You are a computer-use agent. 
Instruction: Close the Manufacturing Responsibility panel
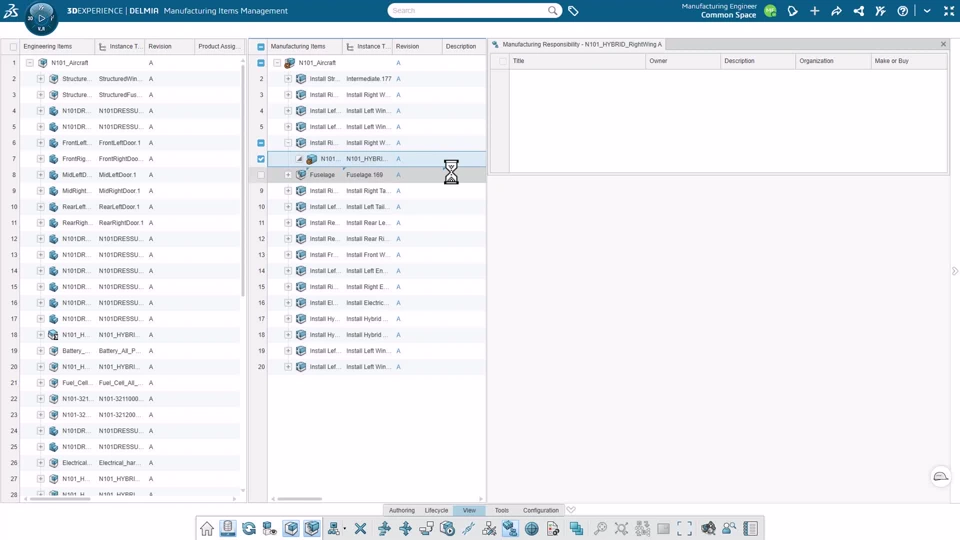click(x=943, y=44)
